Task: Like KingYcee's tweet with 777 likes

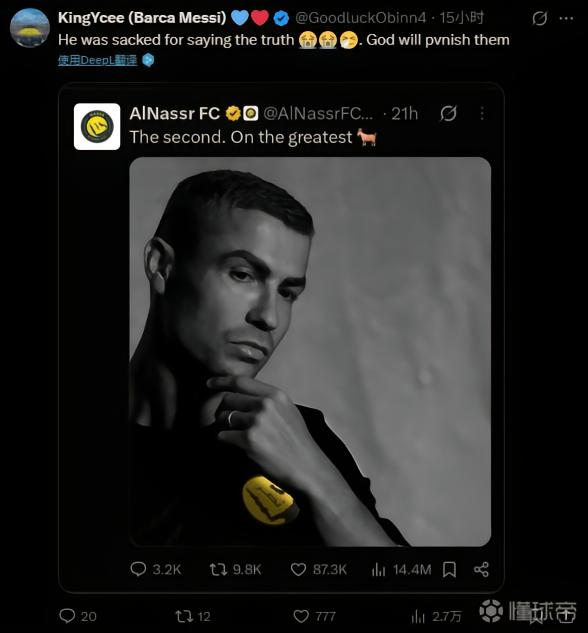Action: (301, 616)
